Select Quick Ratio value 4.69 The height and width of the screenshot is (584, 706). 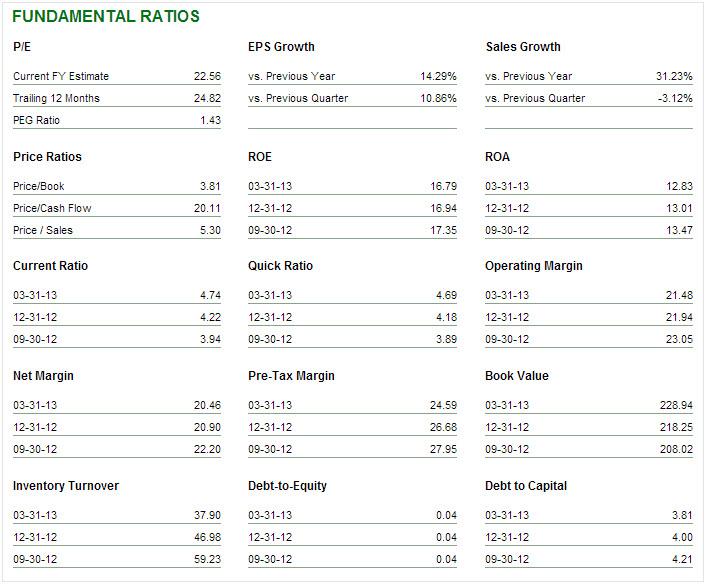[x=446, y=295]
